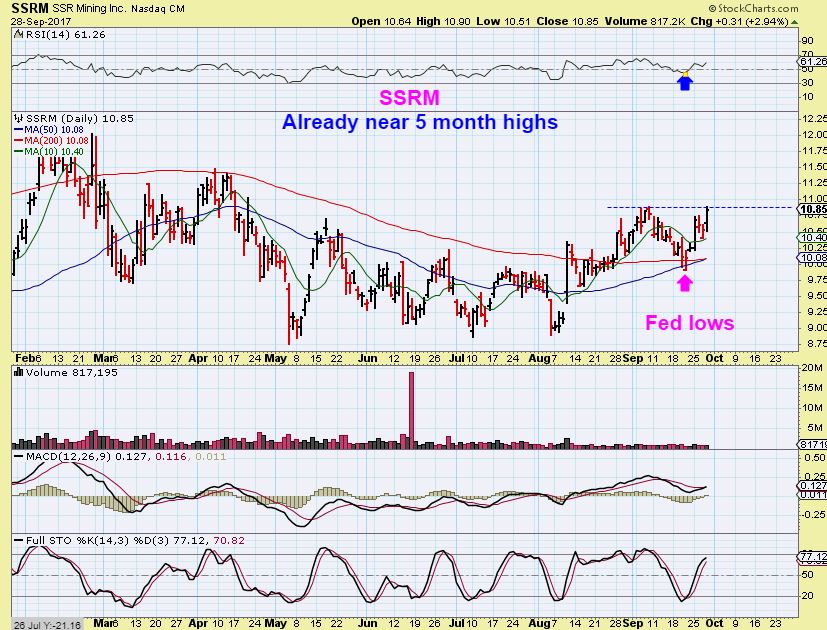Click the 12.25 price axis label
Viewport: 827px width, 630px height.
point(814,118)
